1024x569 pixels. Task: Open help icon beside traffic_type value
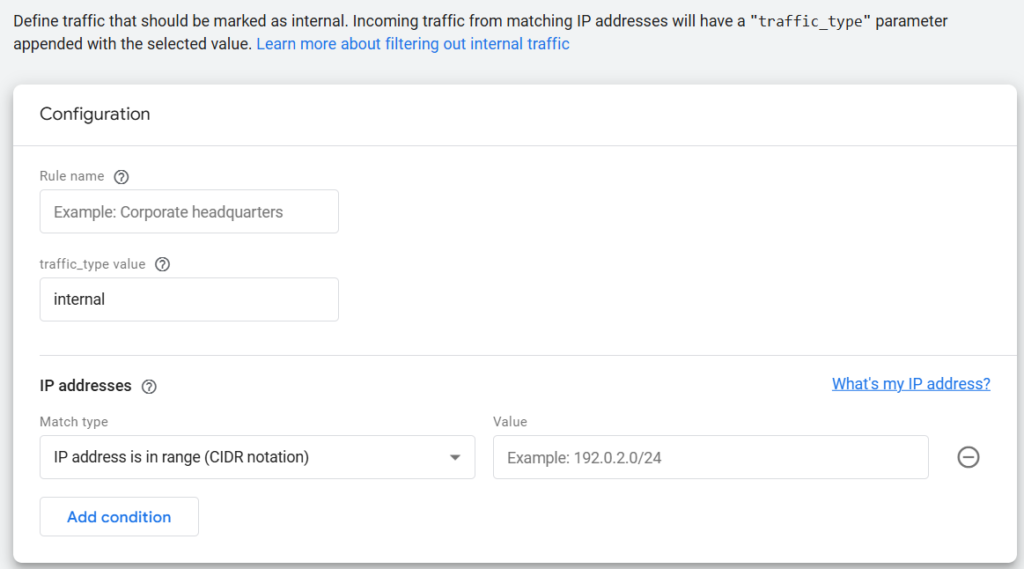tap(162, 265)
